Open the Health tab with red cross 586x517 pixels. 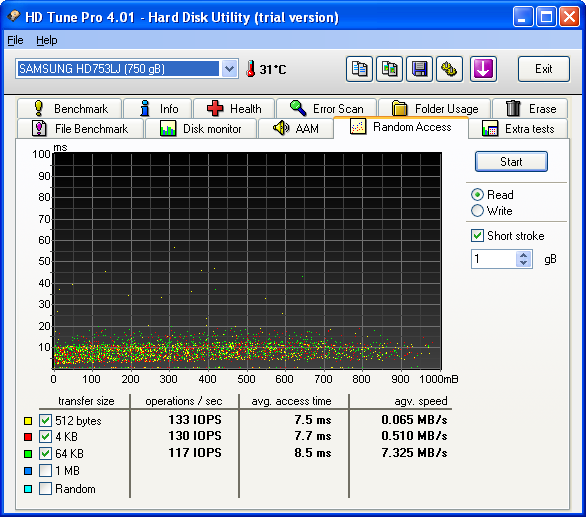click(234, 108)
